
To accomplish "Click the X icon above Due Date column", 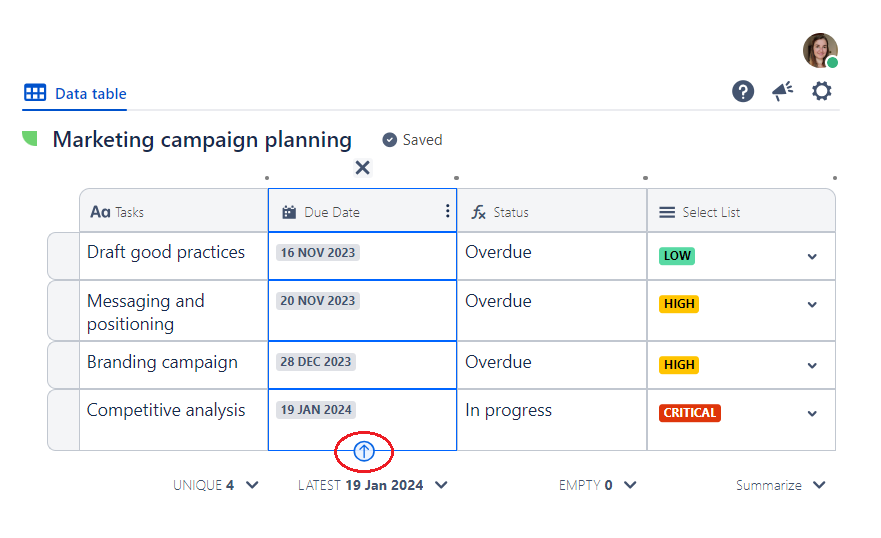I will click(363, 168).
